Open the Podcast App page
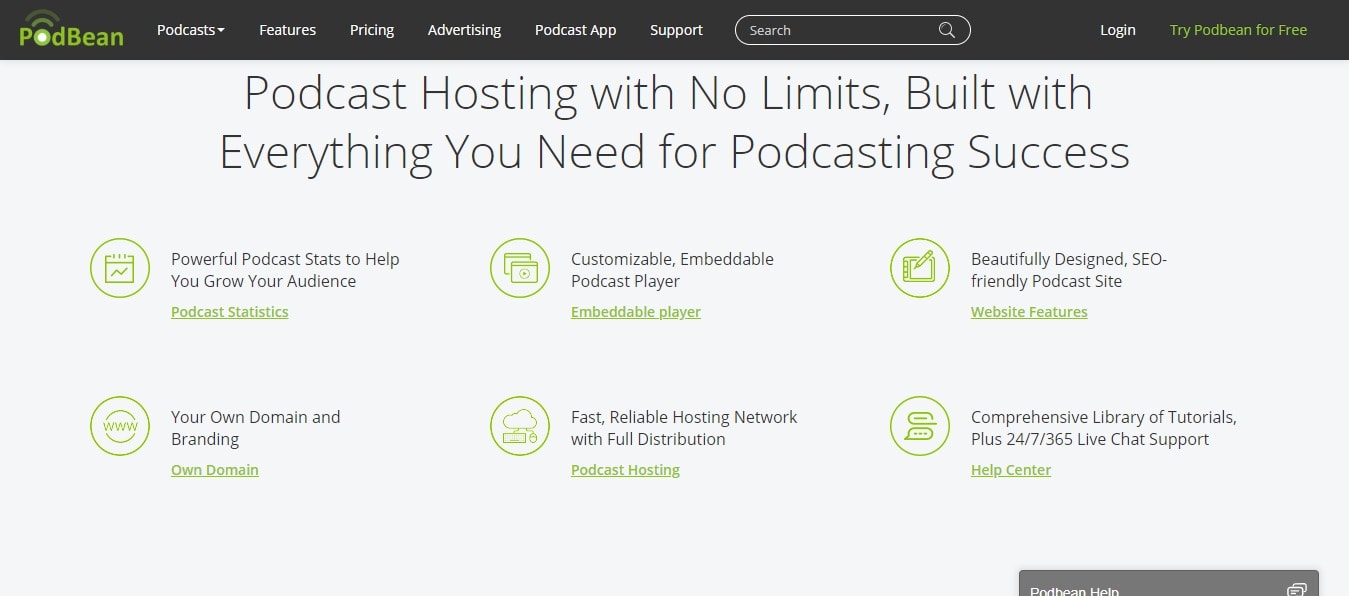 point(576,30)
